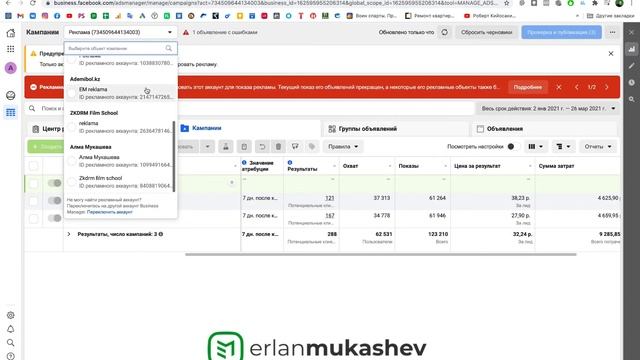This screenshot has height=360, width=640.
Task: Toggle the campaign switch in the 61 264 row
Action: click(54, 200)
